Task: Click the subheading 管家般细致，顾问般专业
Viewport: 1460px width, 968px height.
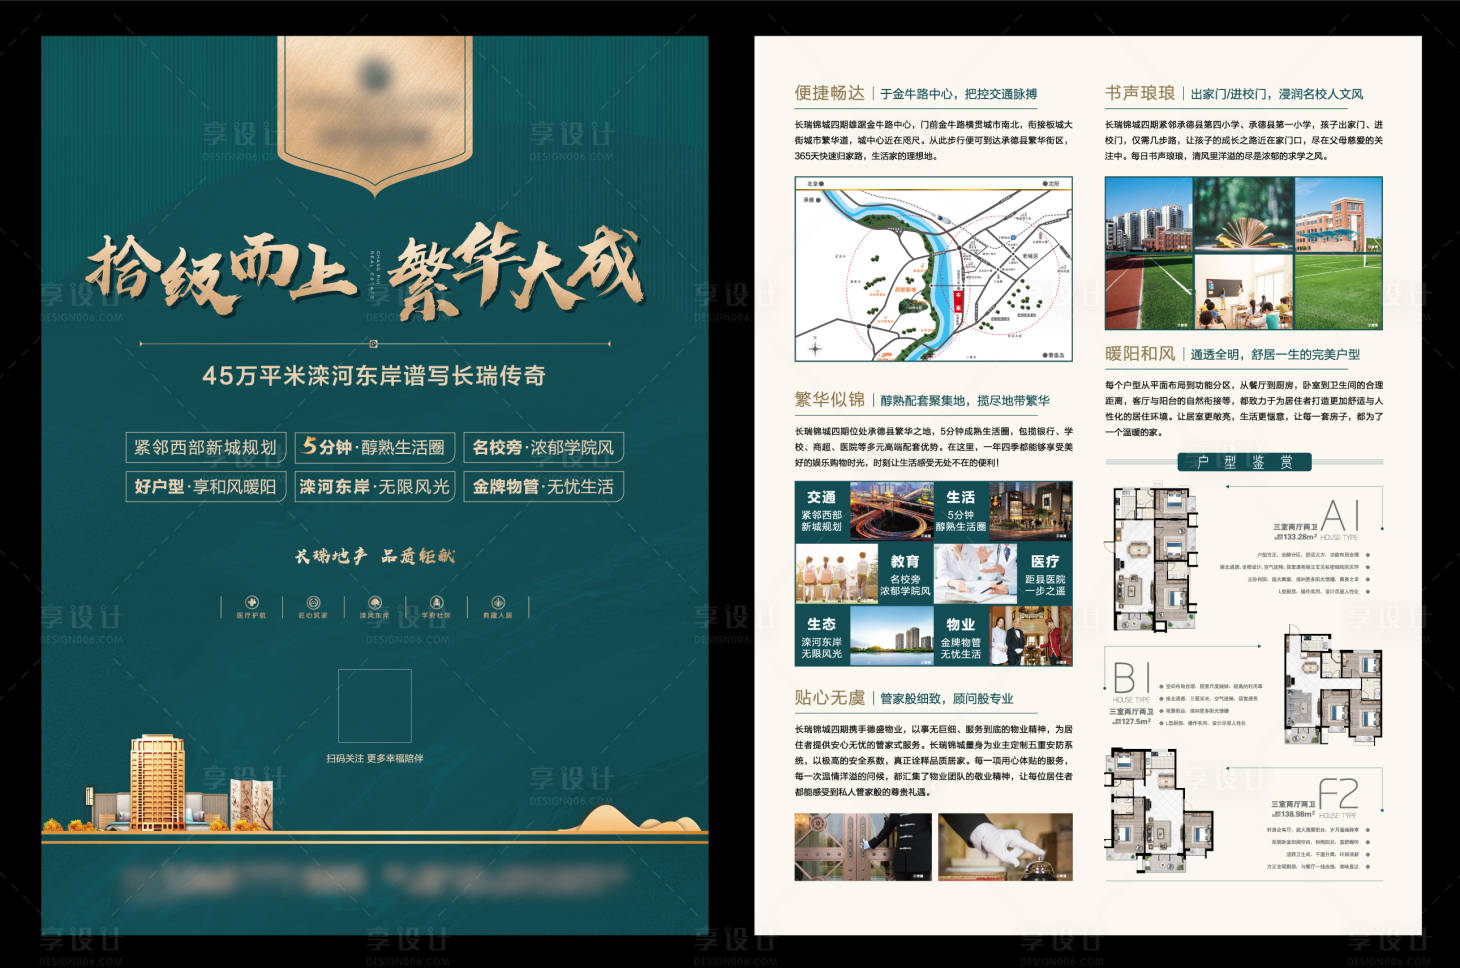Action: point(946,698)
